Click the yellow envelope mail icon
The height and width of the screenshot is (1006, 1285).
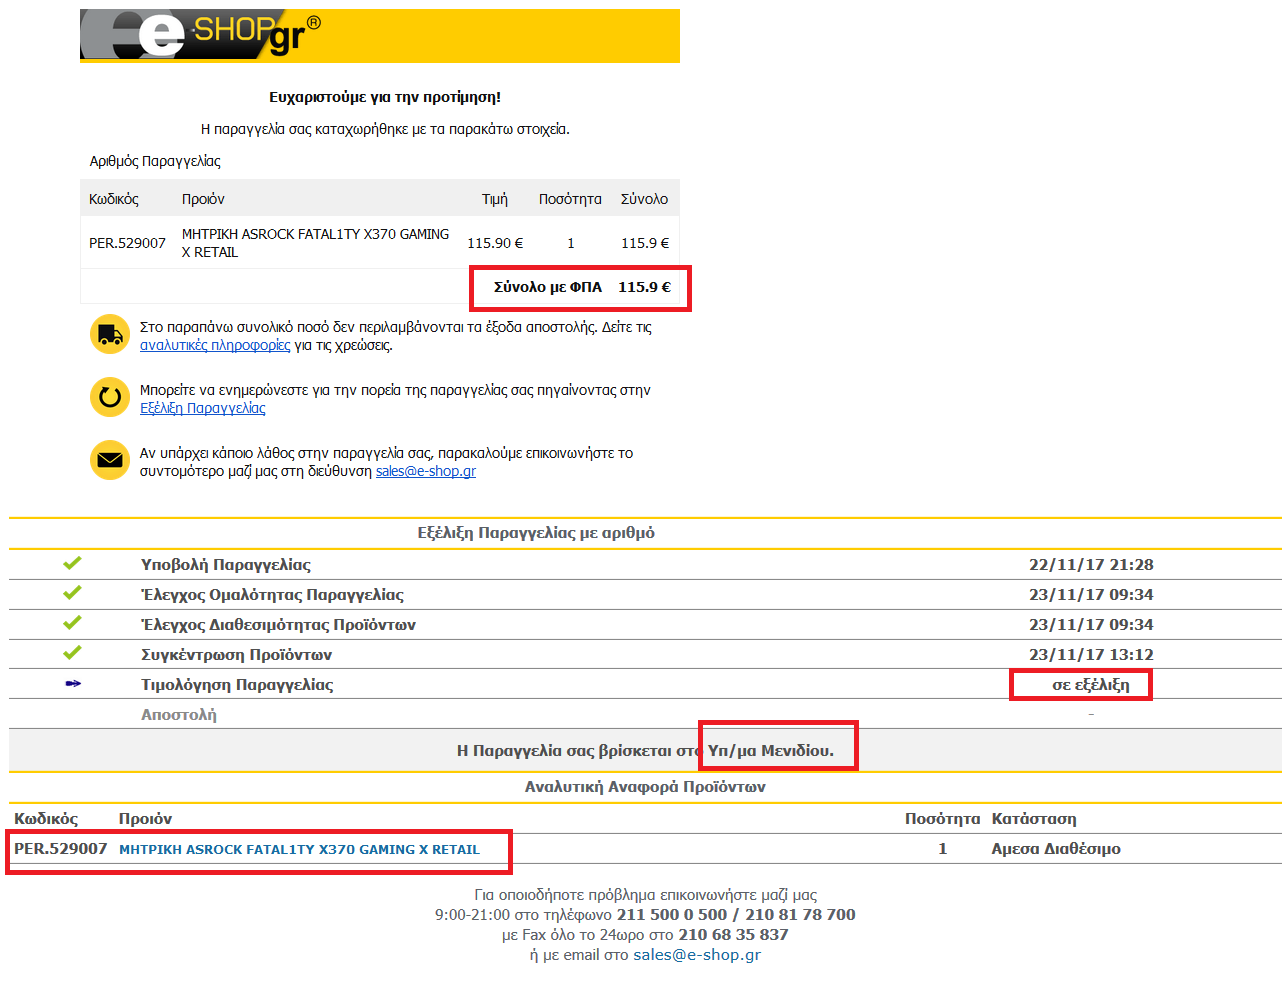pos(110,460)
